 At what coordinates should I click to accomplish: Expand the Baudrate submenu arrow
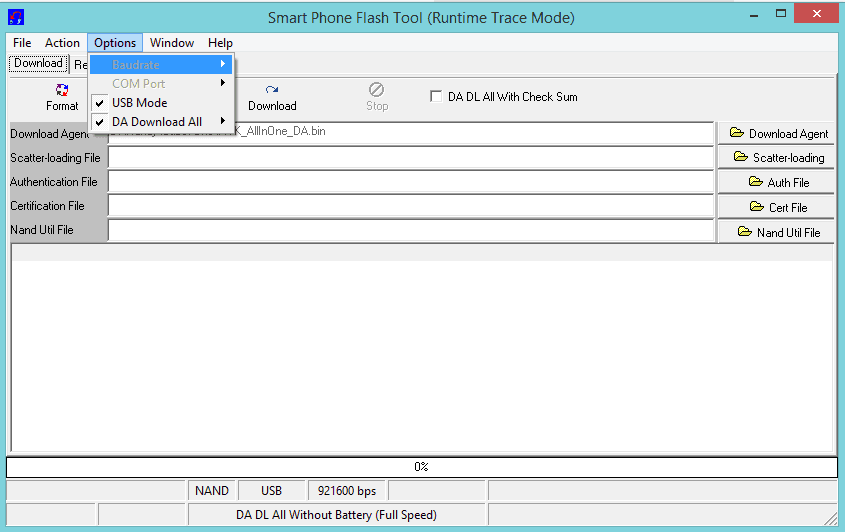click(223, 64)
